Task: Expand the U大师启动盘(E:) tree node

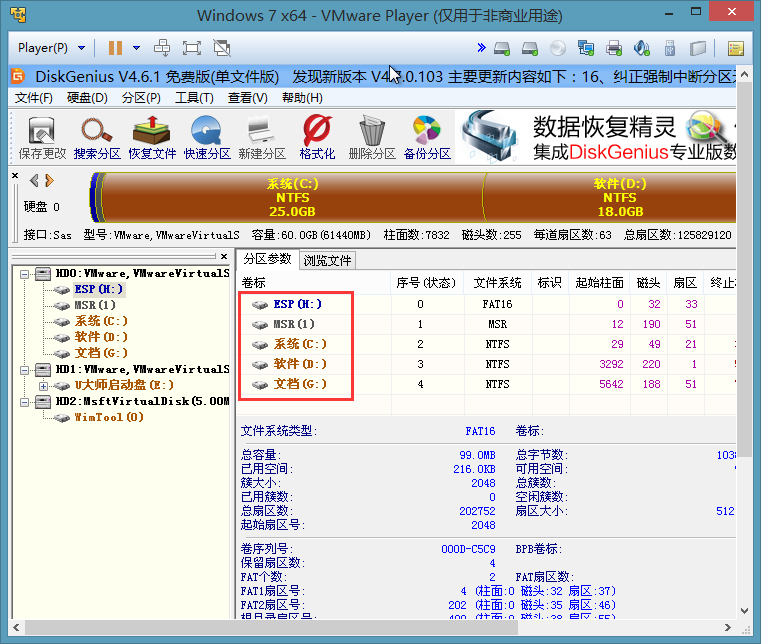Action: point(43,385)
